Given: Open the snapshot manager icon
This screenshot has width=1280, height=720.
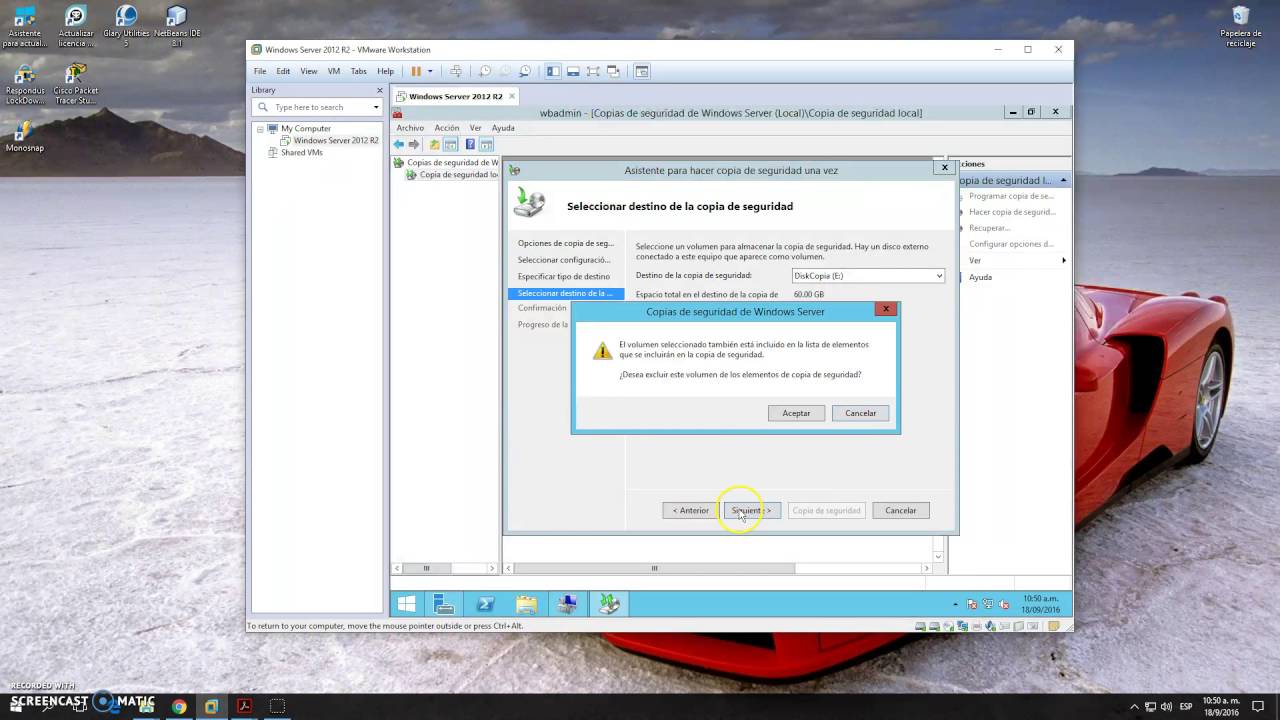Looking at the screenshot, I should coord(525,71).
